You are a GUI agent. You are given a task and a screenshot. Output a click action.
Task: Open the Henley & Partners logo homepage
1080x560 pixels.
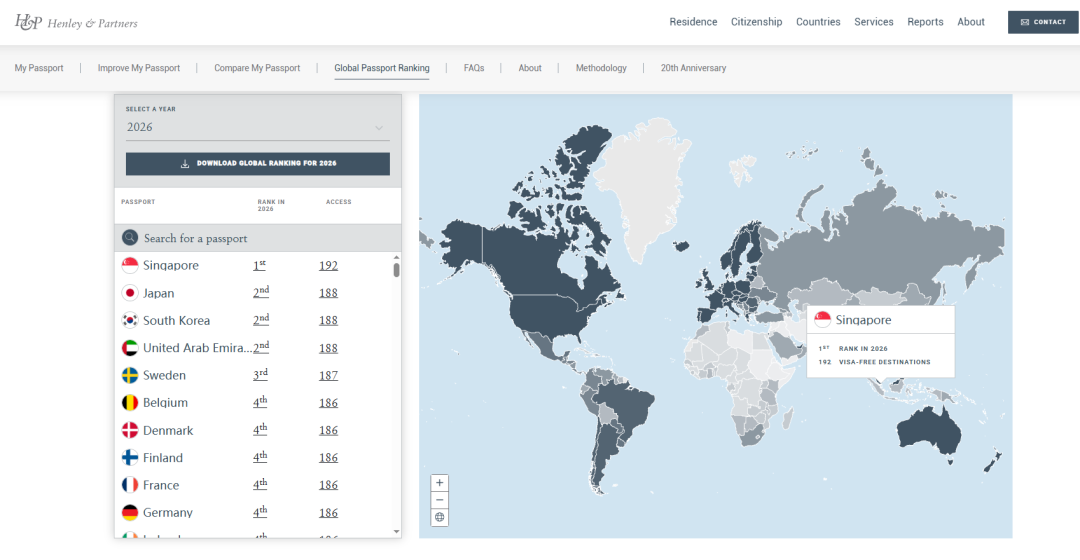click(x=76, y=23)
